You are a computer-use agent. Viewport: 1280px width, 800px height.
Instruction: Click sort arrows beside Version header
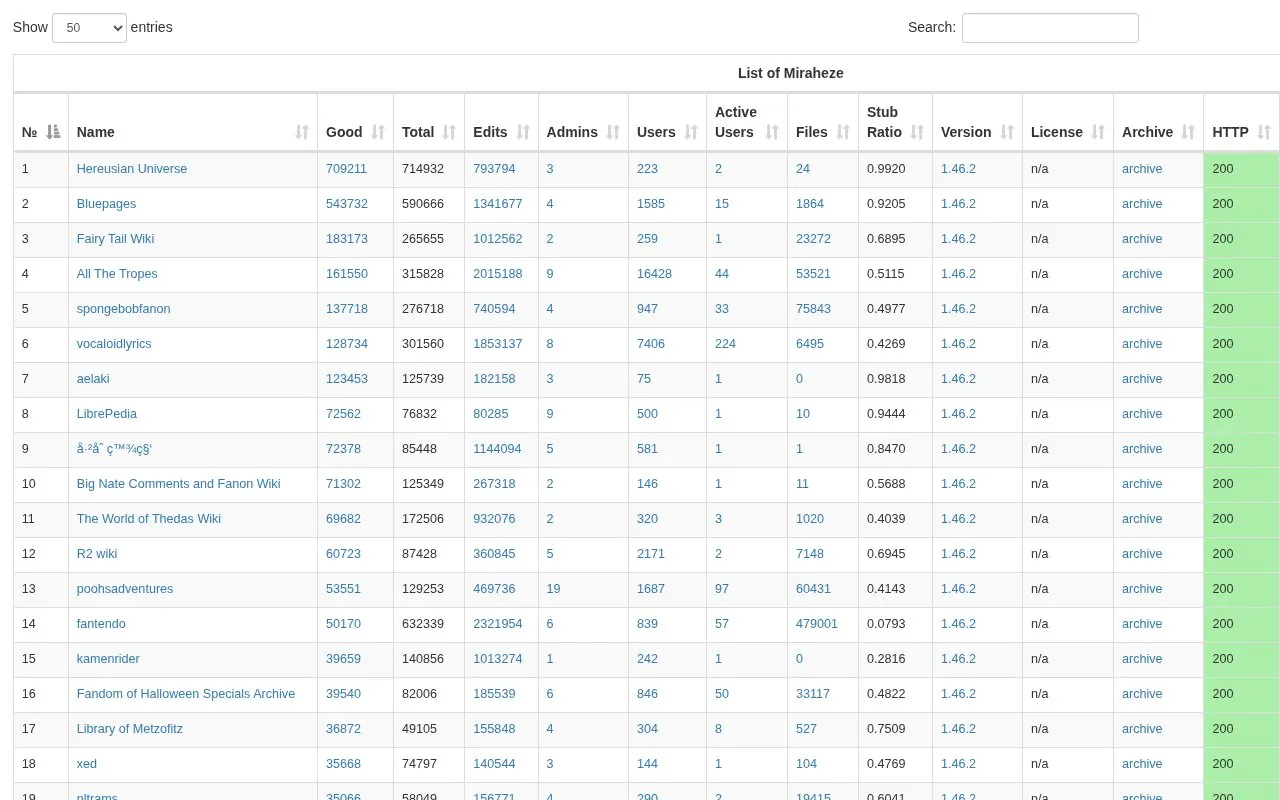pos(1007,132)
